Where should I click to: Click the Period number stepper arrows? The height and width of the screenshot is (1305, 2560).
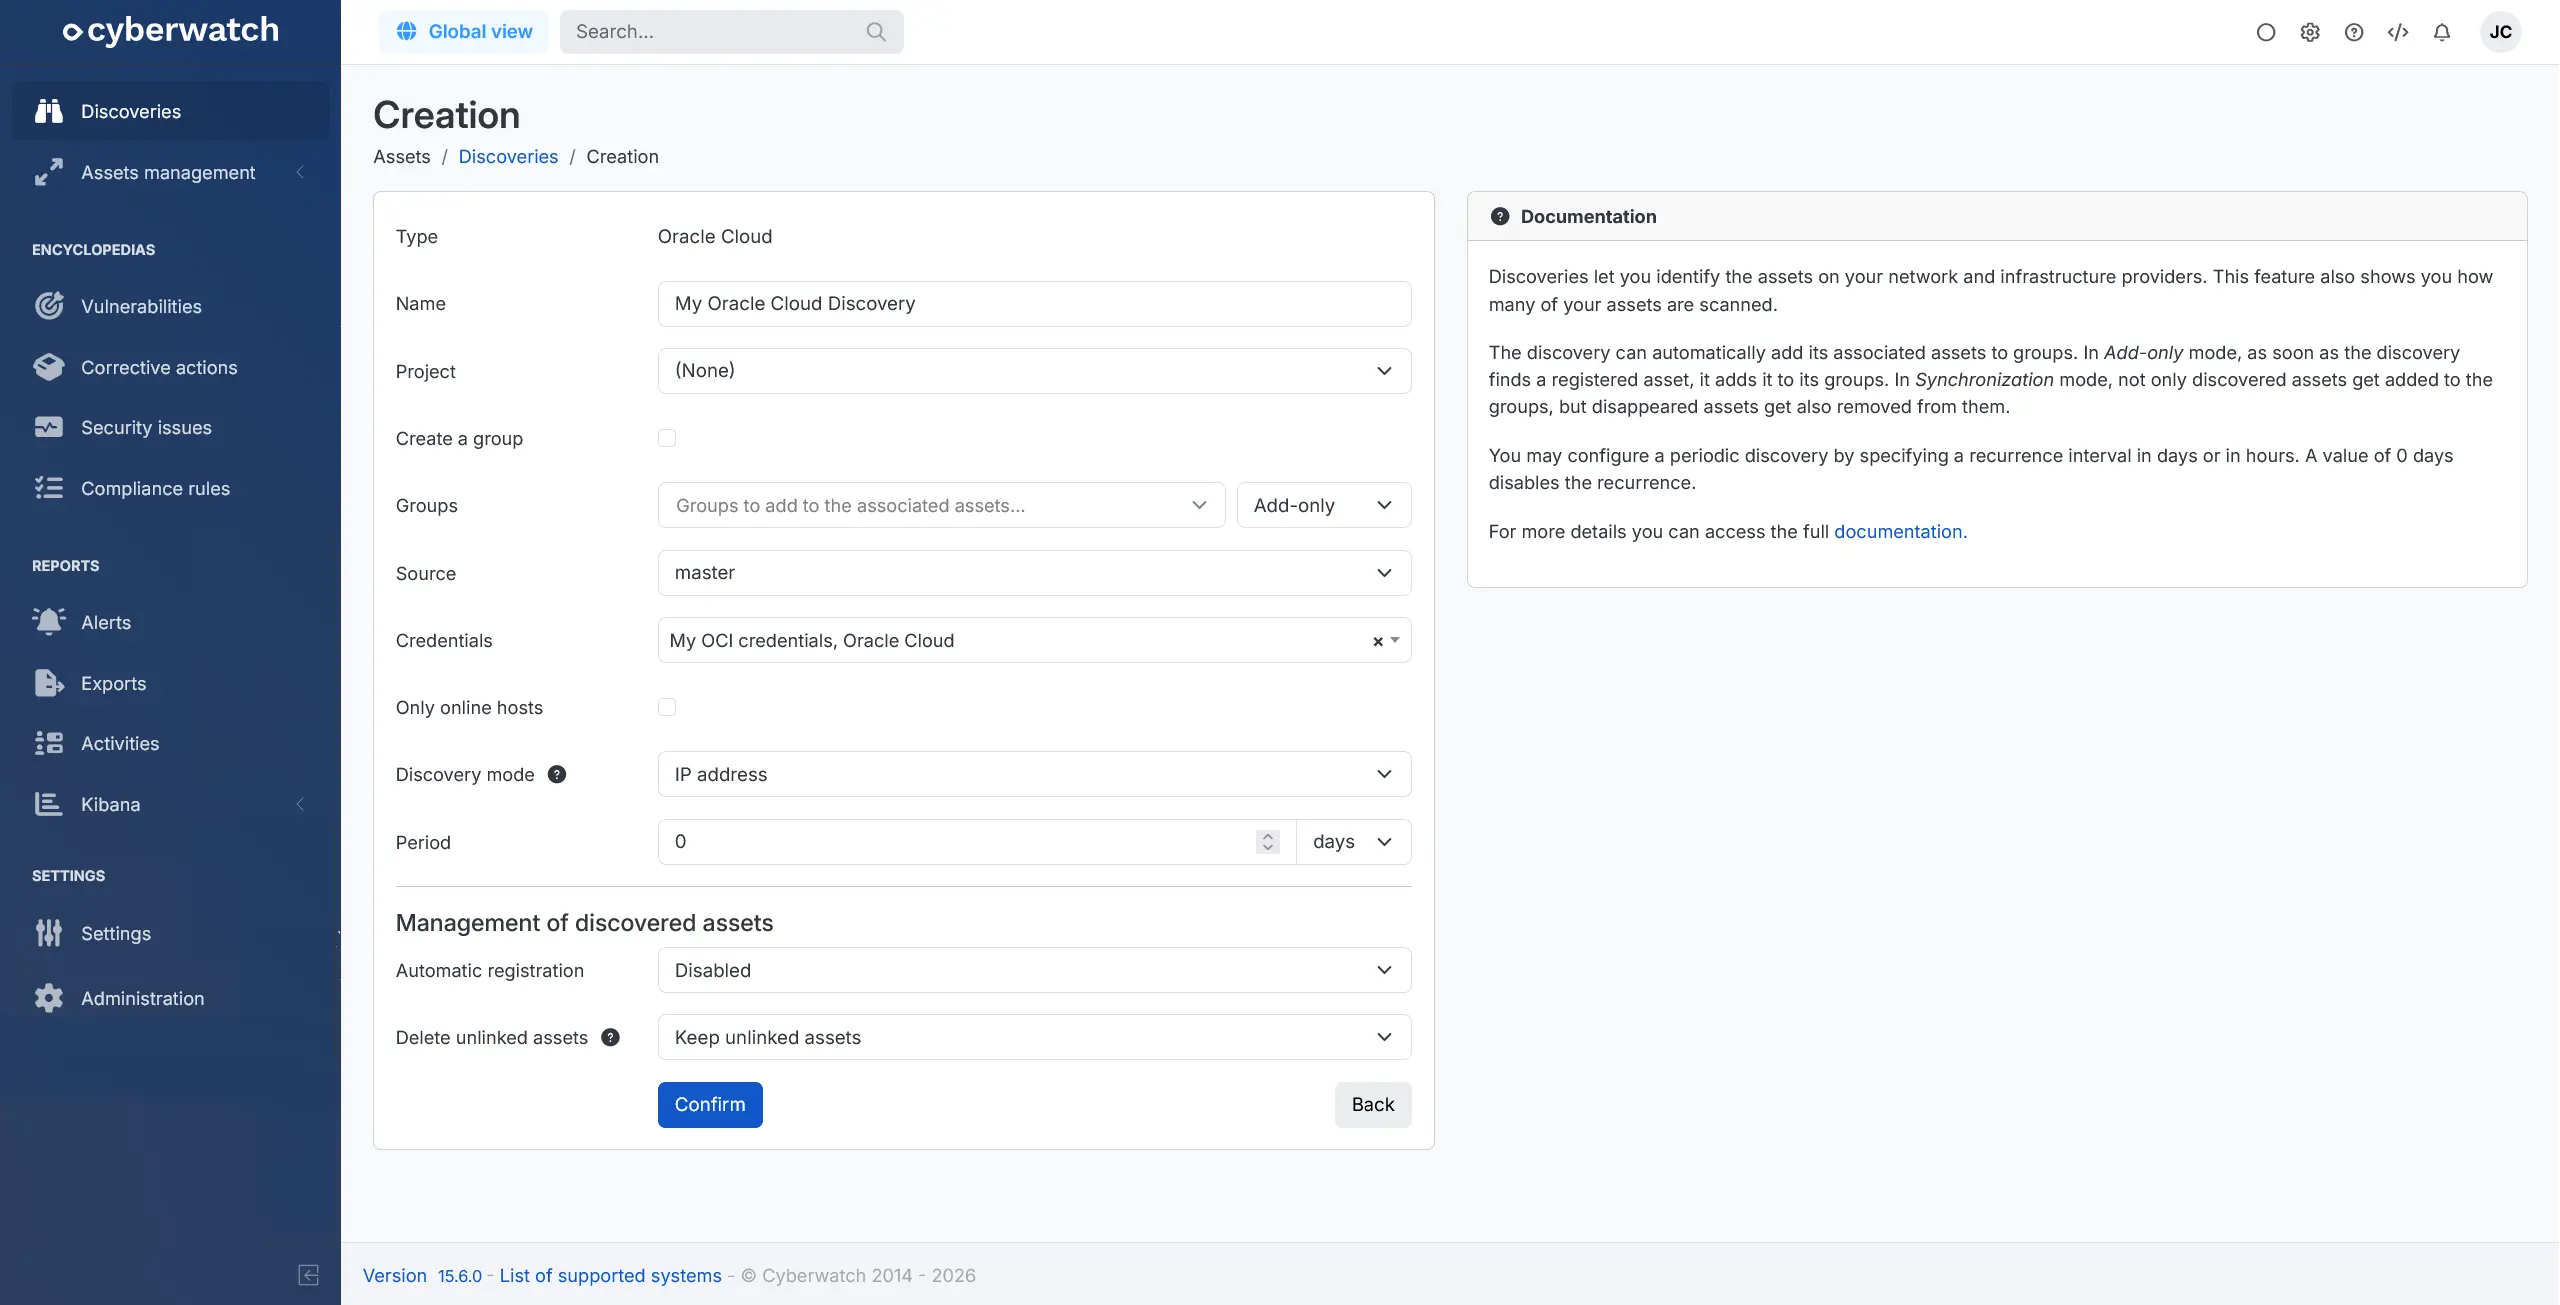point(1267,842)
